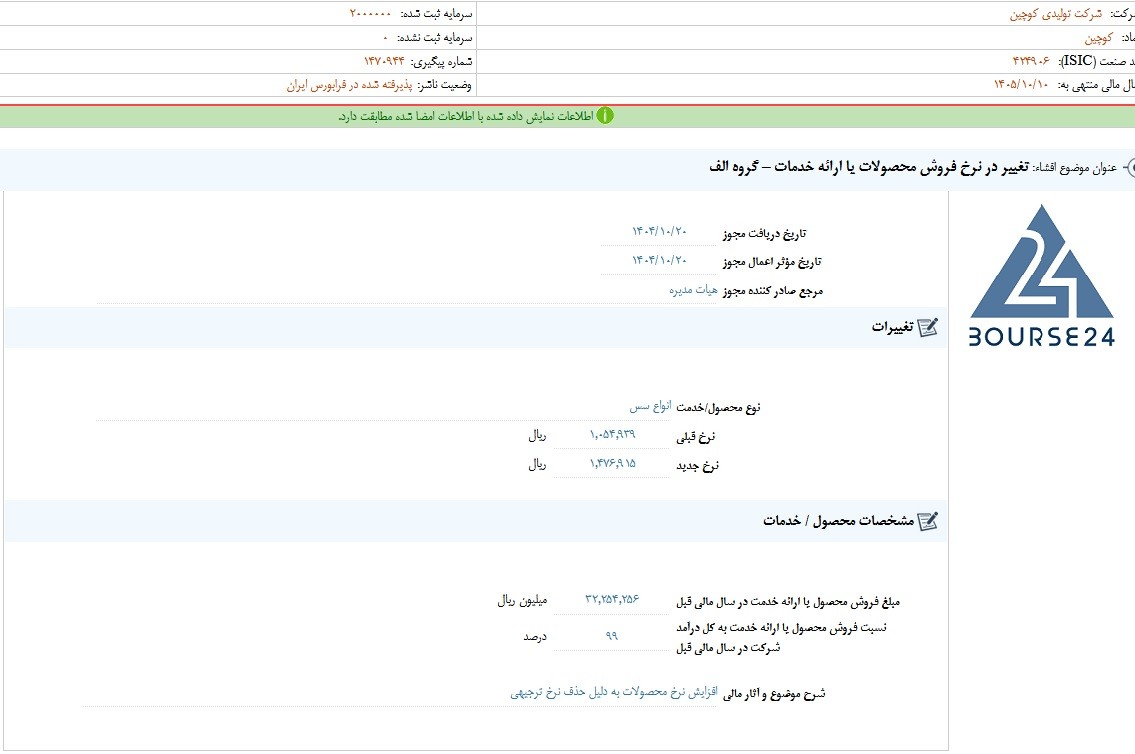Click the description افزایش نرخ محصولات به دلیل حذف نرخ ترجیحی
The height and width of the screenshot is (754, 1135).
614,692
